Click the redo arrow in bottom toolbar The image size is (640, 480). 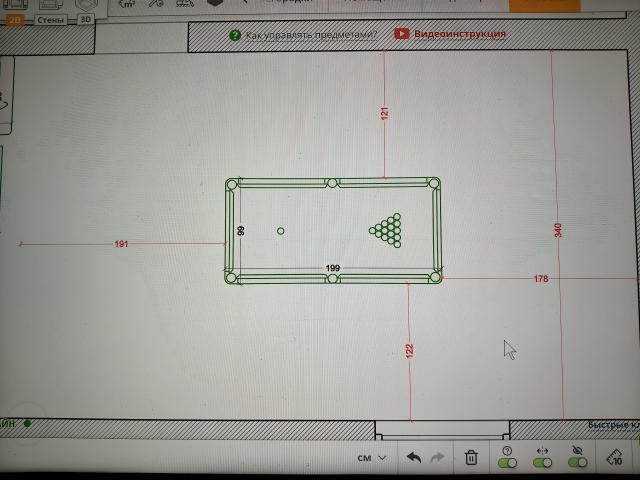point(437,458)
